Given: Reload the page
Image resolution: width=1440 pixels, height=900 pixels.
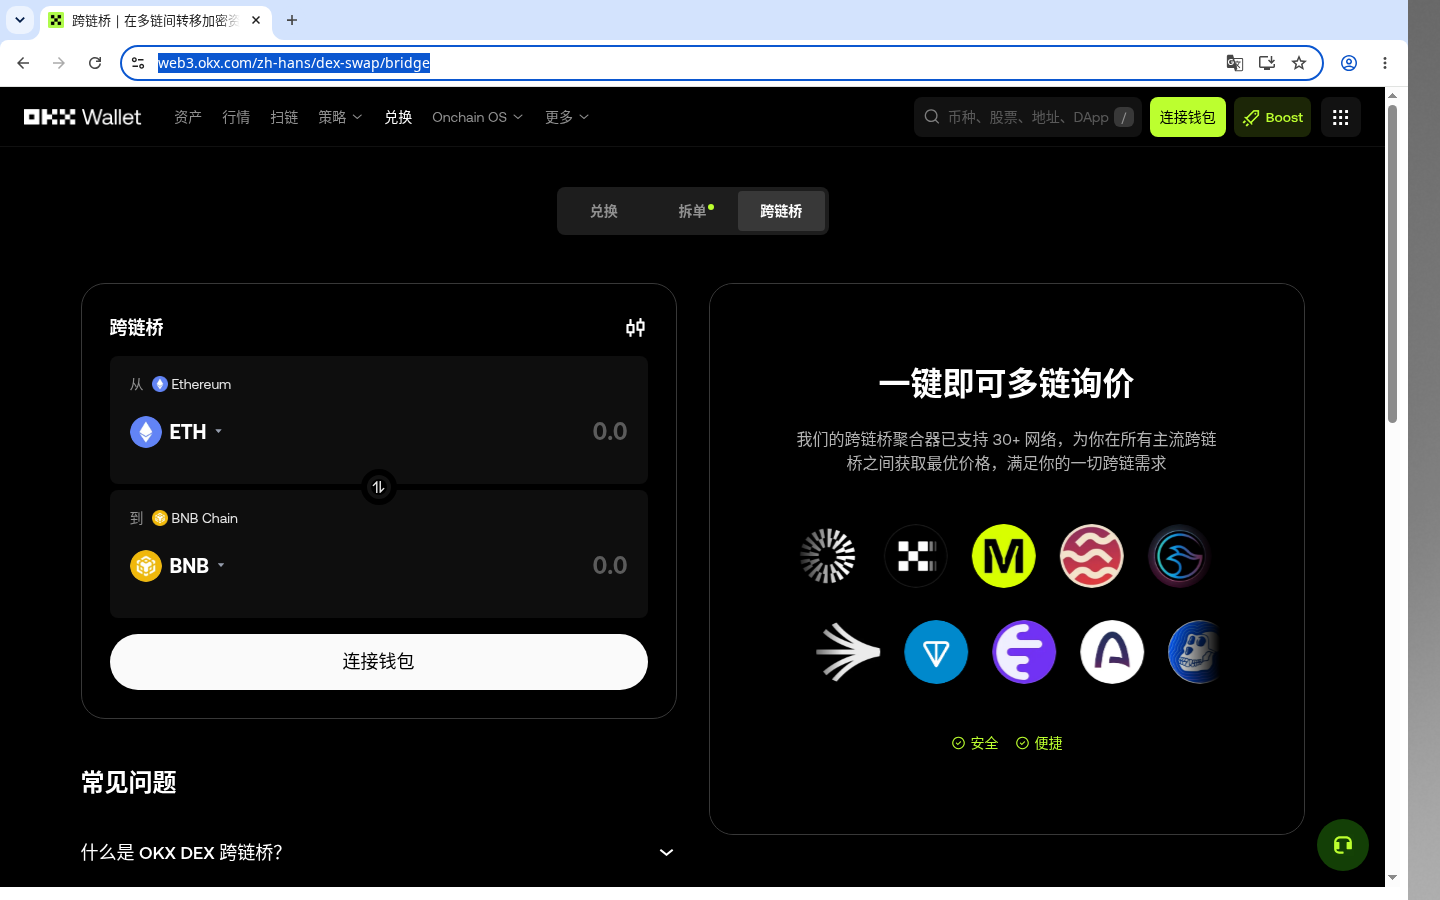Looking at the screenshot, I should click(95, 63).
